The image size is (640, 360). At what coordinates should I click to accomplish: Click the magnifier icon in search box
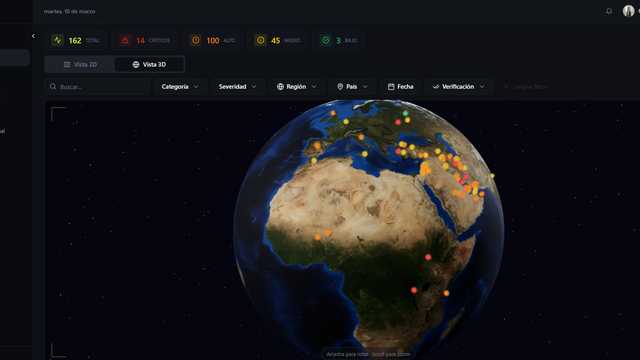(53, 87)
